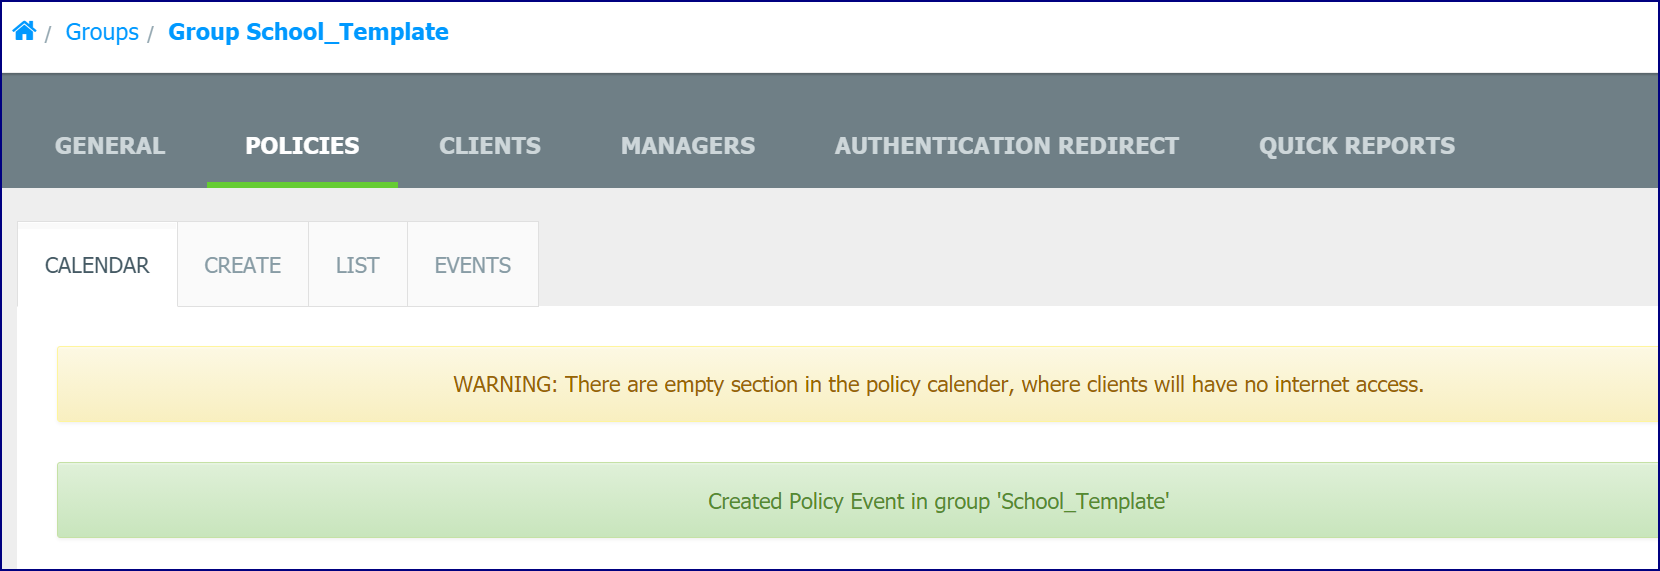Go to the home page icon

point(24,31)
